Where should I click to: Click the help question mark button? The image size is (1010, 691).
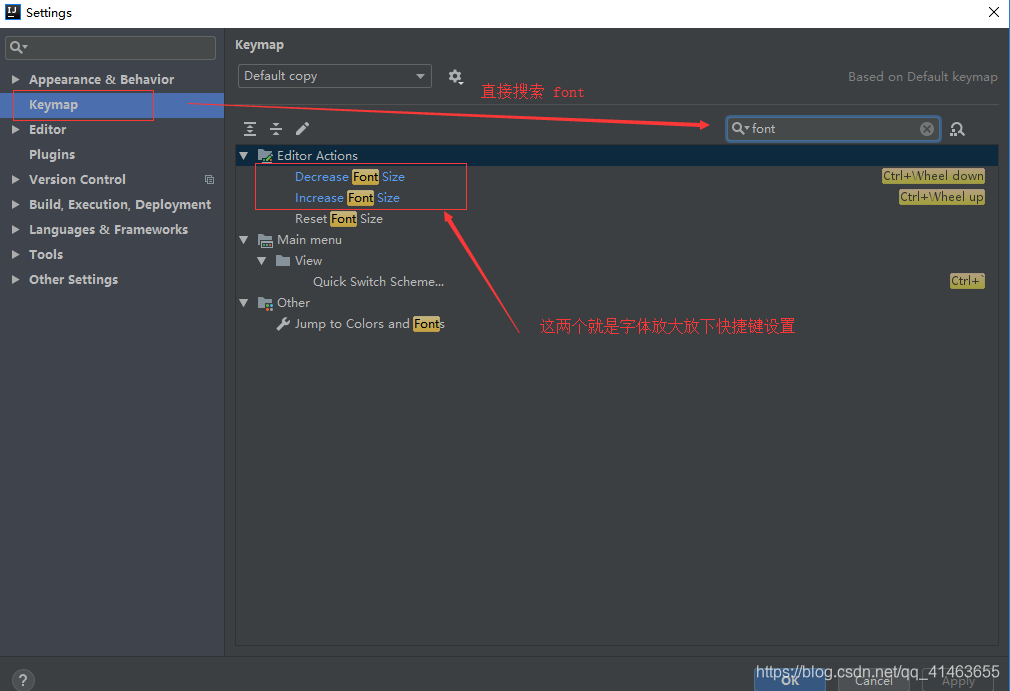23,679
